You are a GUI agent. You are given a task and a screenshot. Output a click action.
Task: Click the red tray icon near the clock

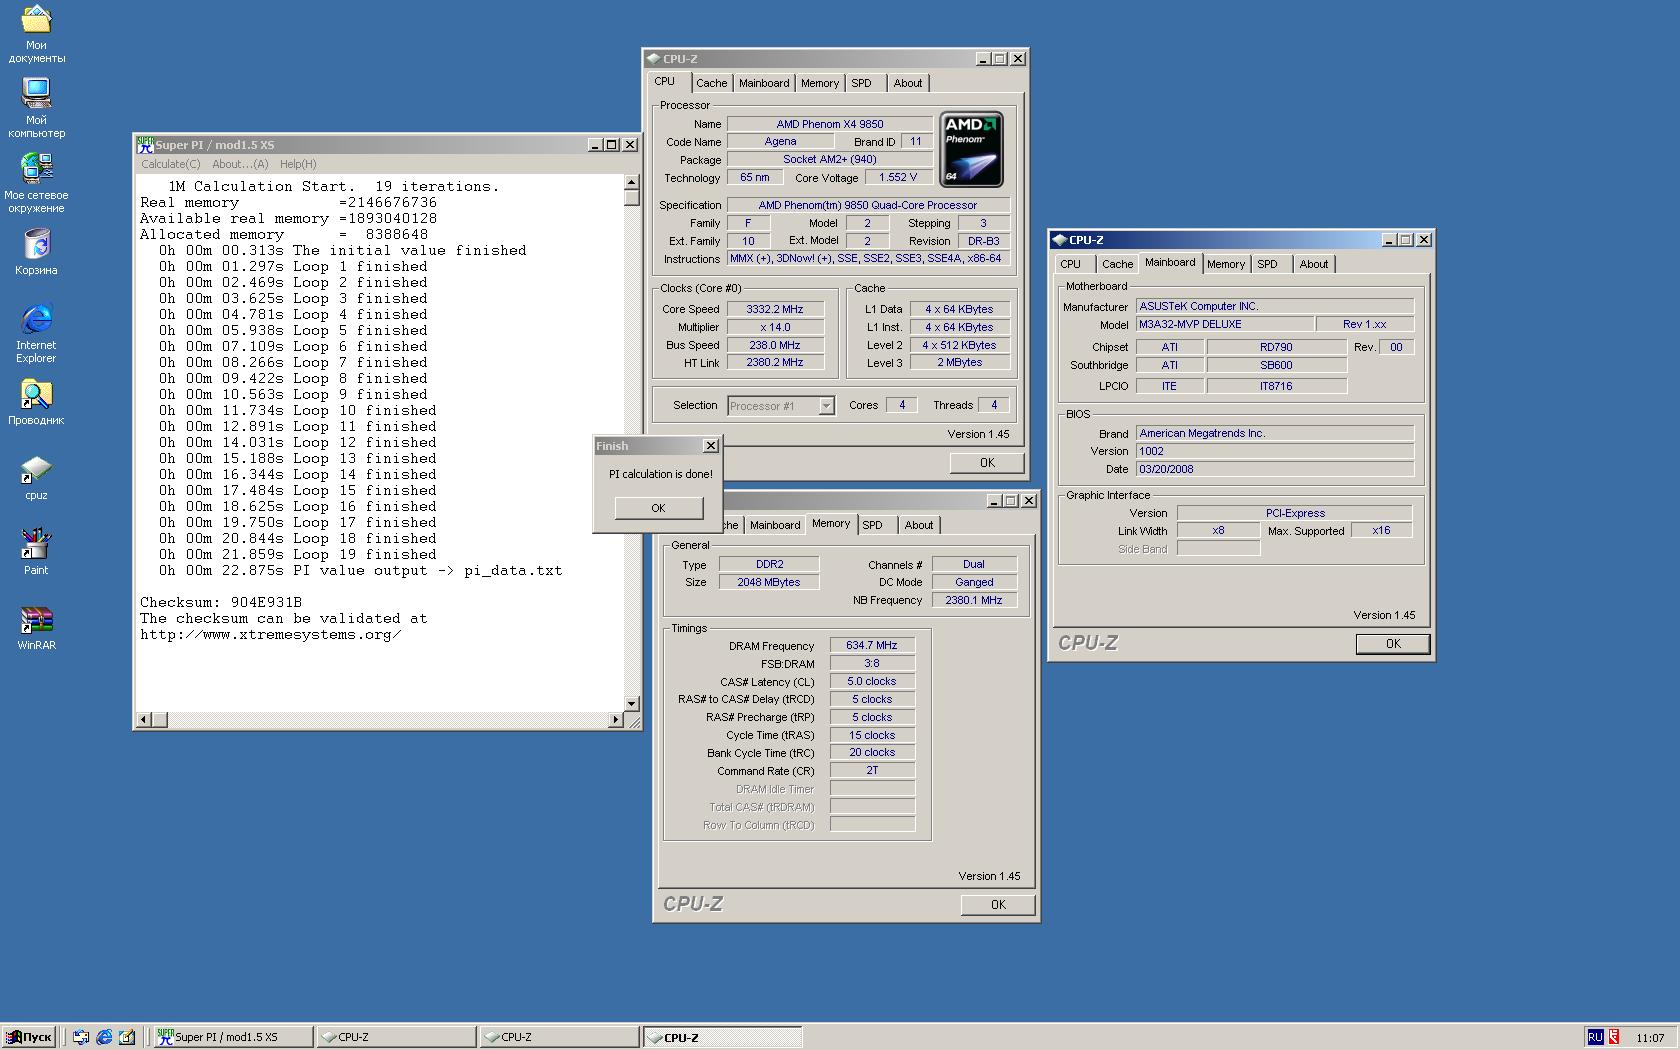(1614, 1037)
